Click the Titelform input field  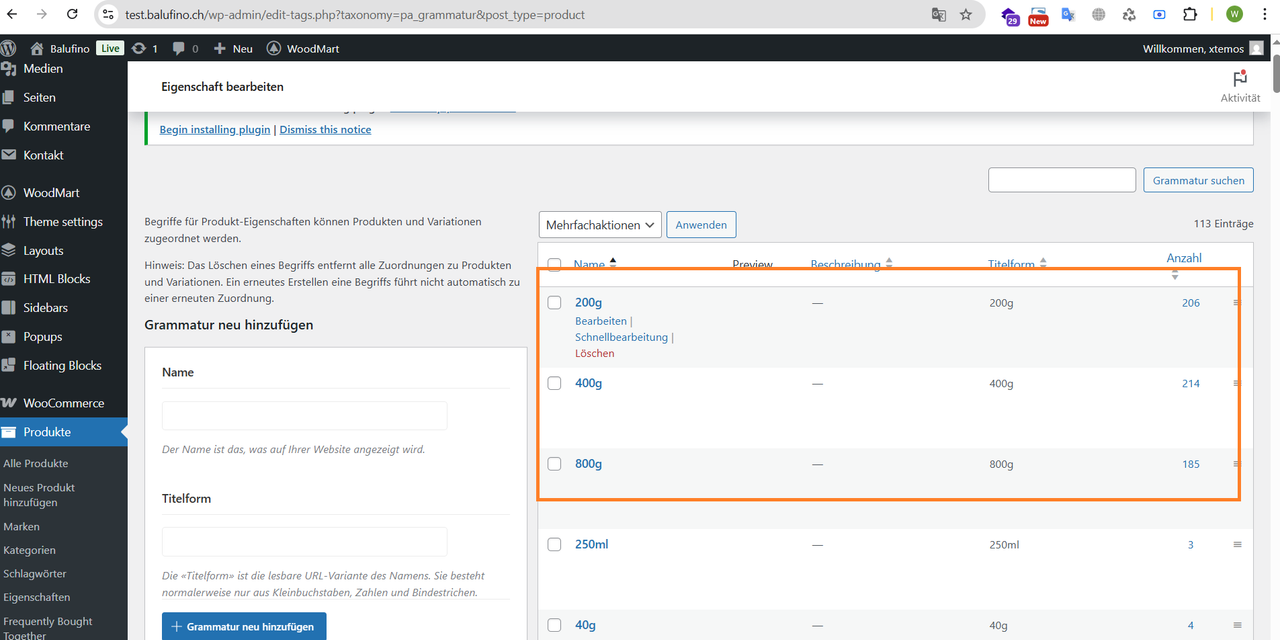pos(304,542)
